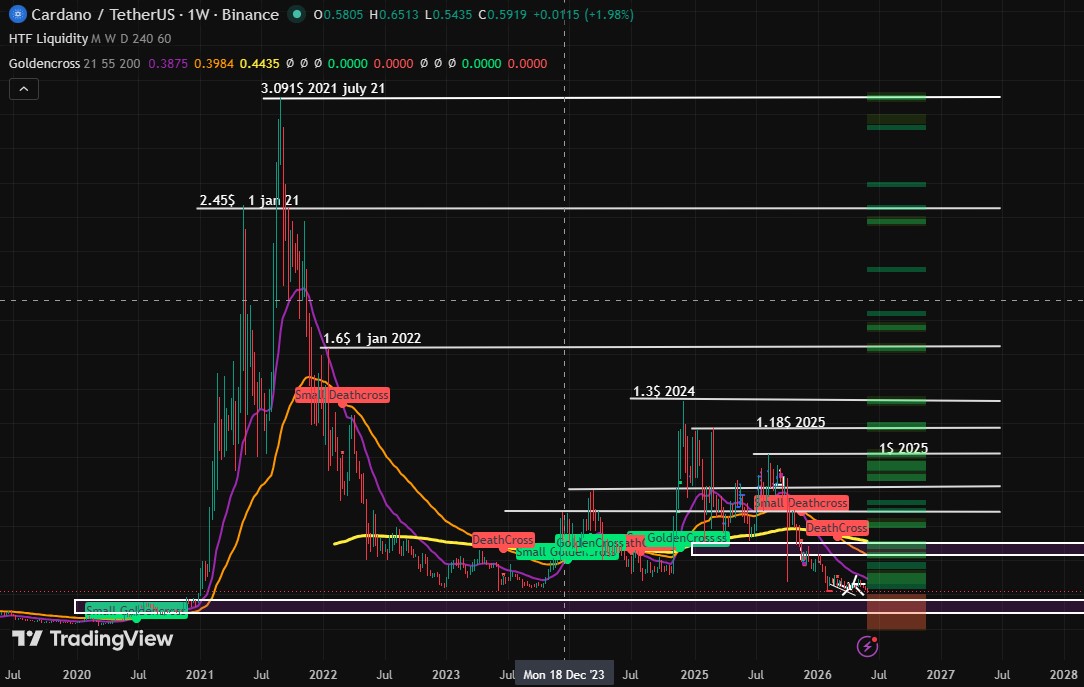Click the green market status dot
The image size is (1084, 687).
point(297,14)
